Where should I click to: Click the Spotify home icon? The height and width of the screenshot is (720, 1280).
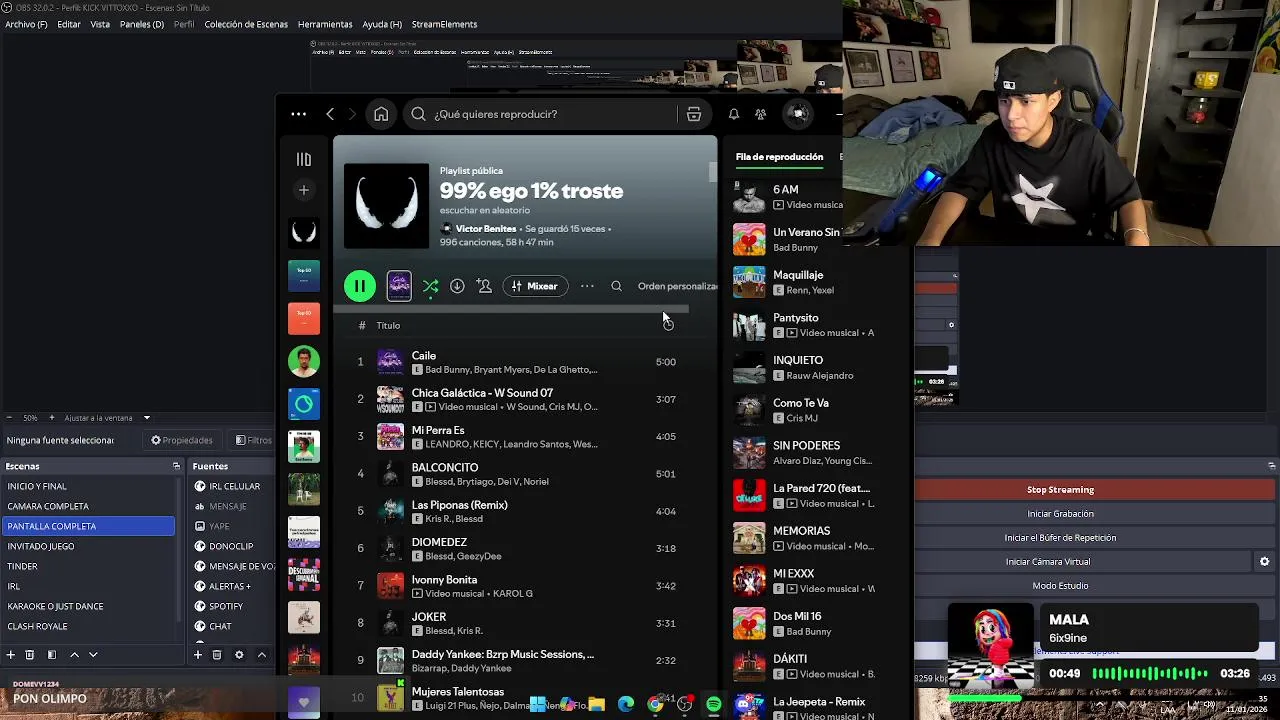[x=381, y=114]
